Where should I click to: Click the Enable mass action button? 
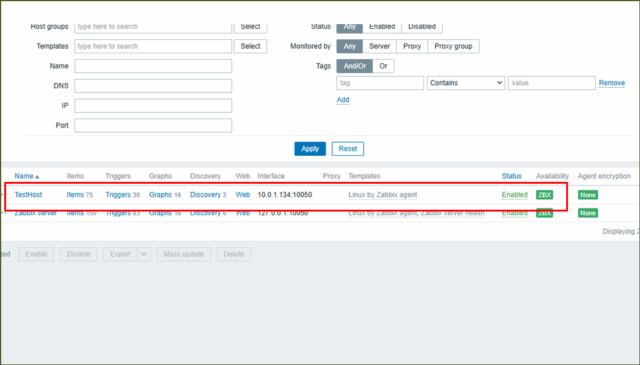click(36, 254)
